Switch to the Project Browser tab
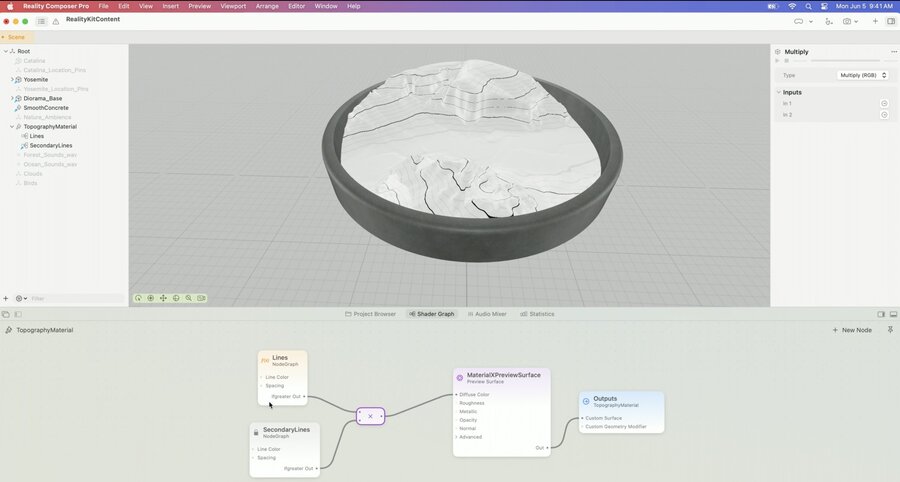Viewport: 900px width, 482px height. [x=370, y=314]
